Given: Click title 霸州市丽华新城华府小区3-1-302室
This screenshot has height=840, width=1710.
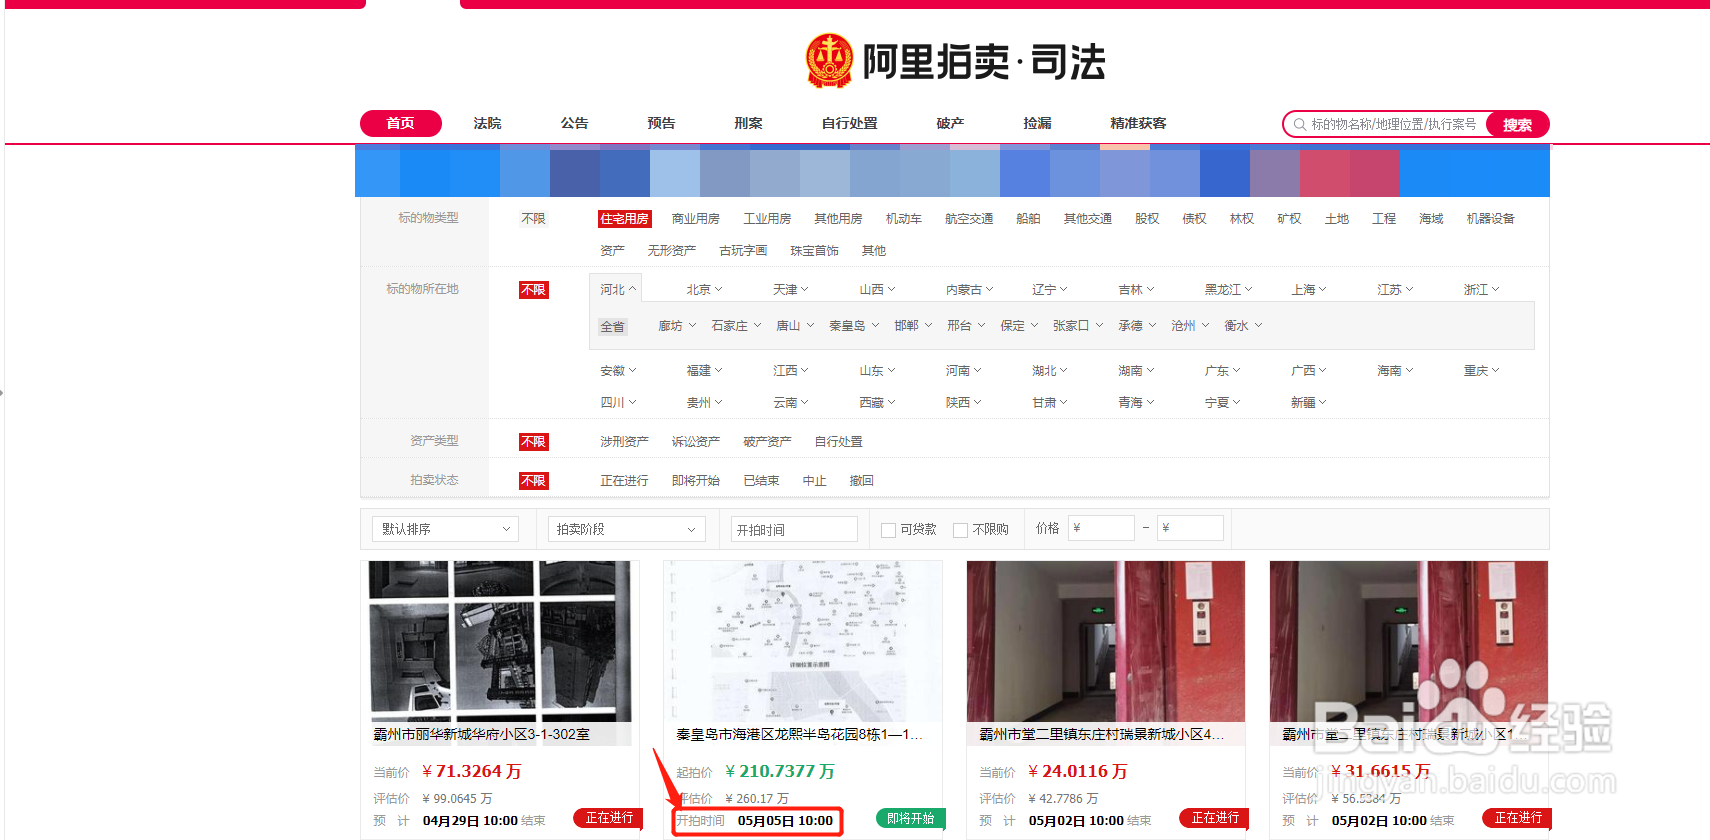Looking at the screenshot, I should [x=481, y=734].
